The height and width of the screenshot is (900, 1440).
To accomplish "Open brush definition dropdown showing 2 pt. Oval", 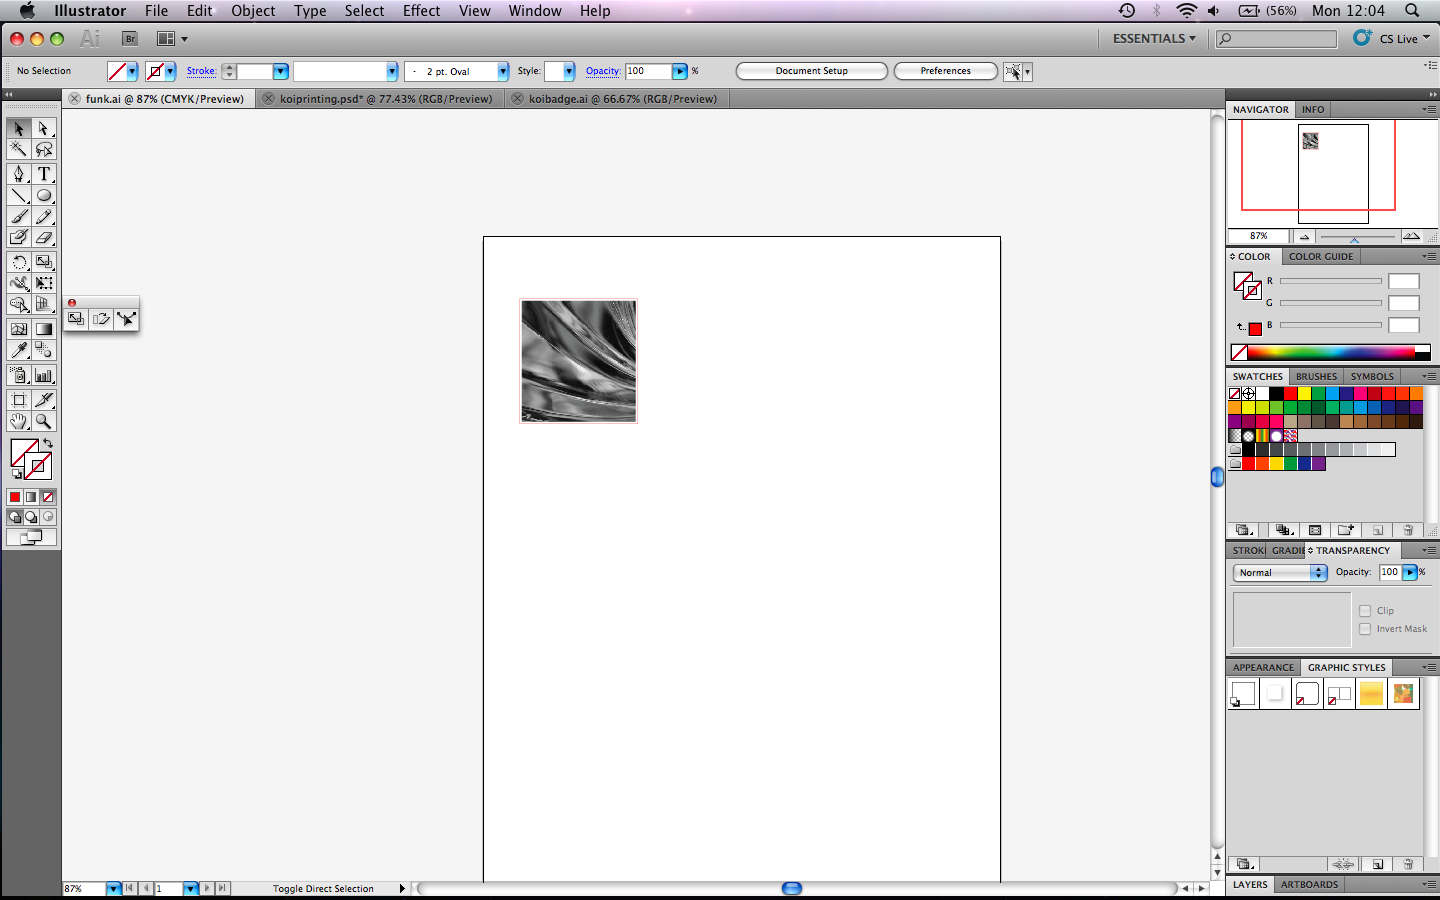I will click(x=502, y=71).
